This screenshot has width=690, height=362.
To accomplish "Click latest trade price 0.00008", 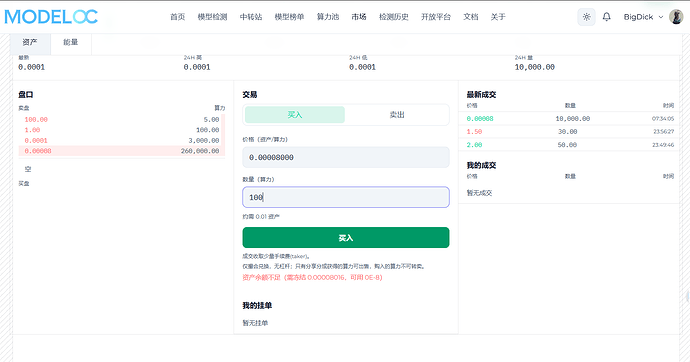I will click(x=480, y=119).
